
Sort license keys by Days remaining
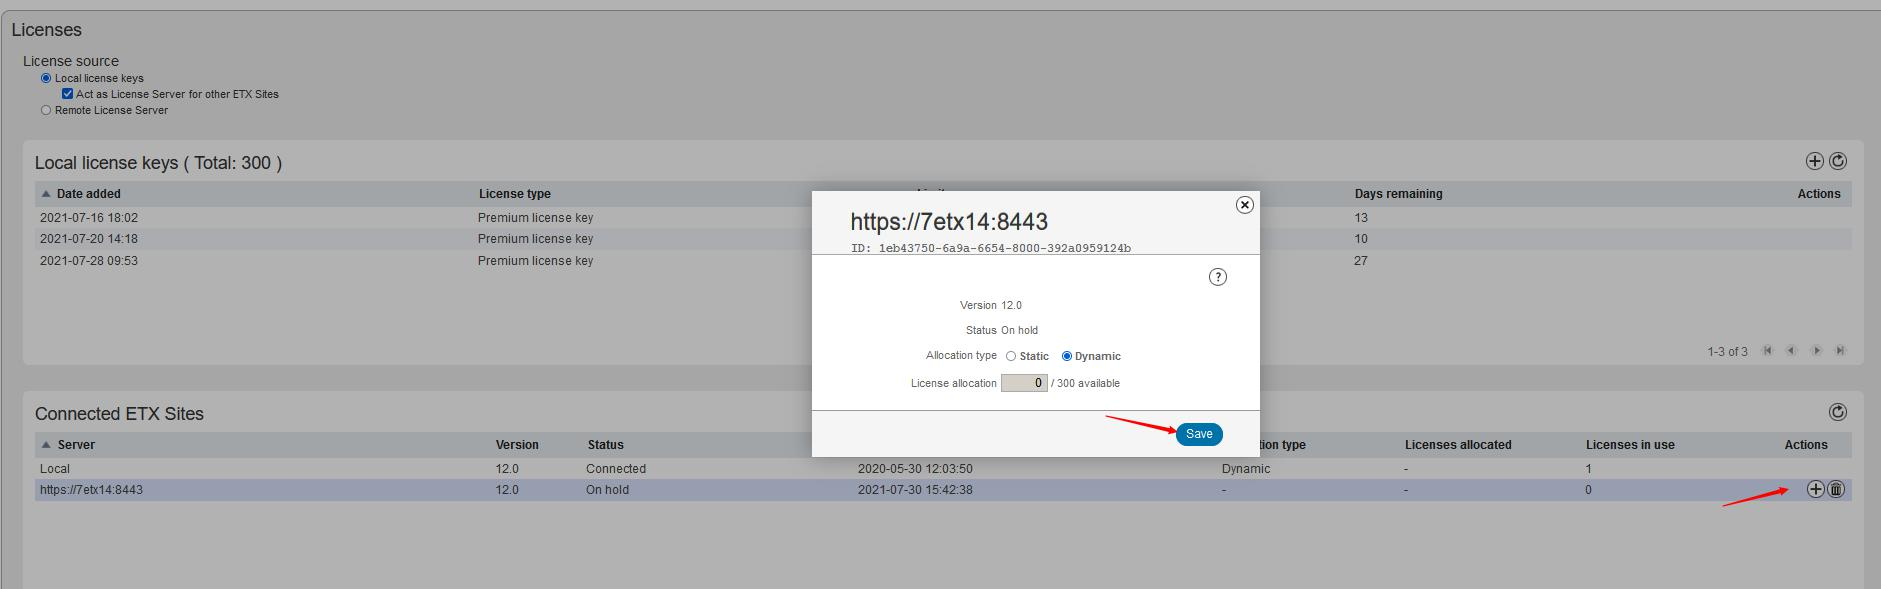click(x=1399, y=194)
